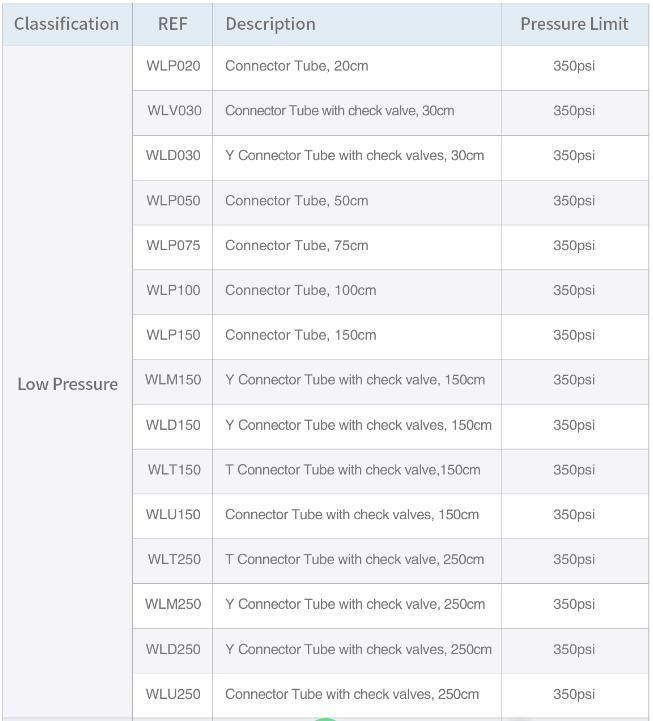Click the Classification column header

[x=67, y=24]
